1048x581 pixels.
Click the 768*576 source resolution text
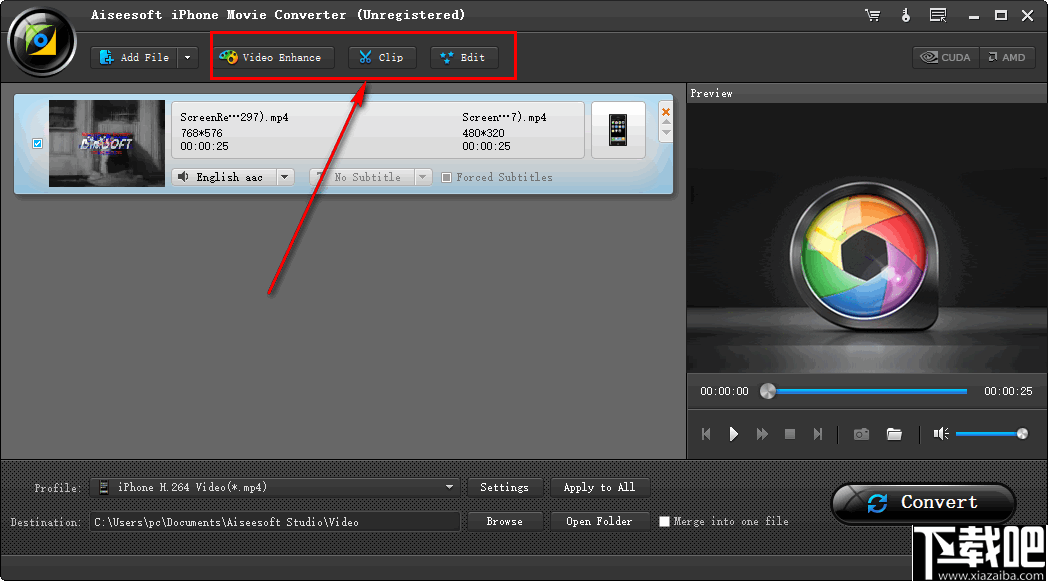(201, 133)
